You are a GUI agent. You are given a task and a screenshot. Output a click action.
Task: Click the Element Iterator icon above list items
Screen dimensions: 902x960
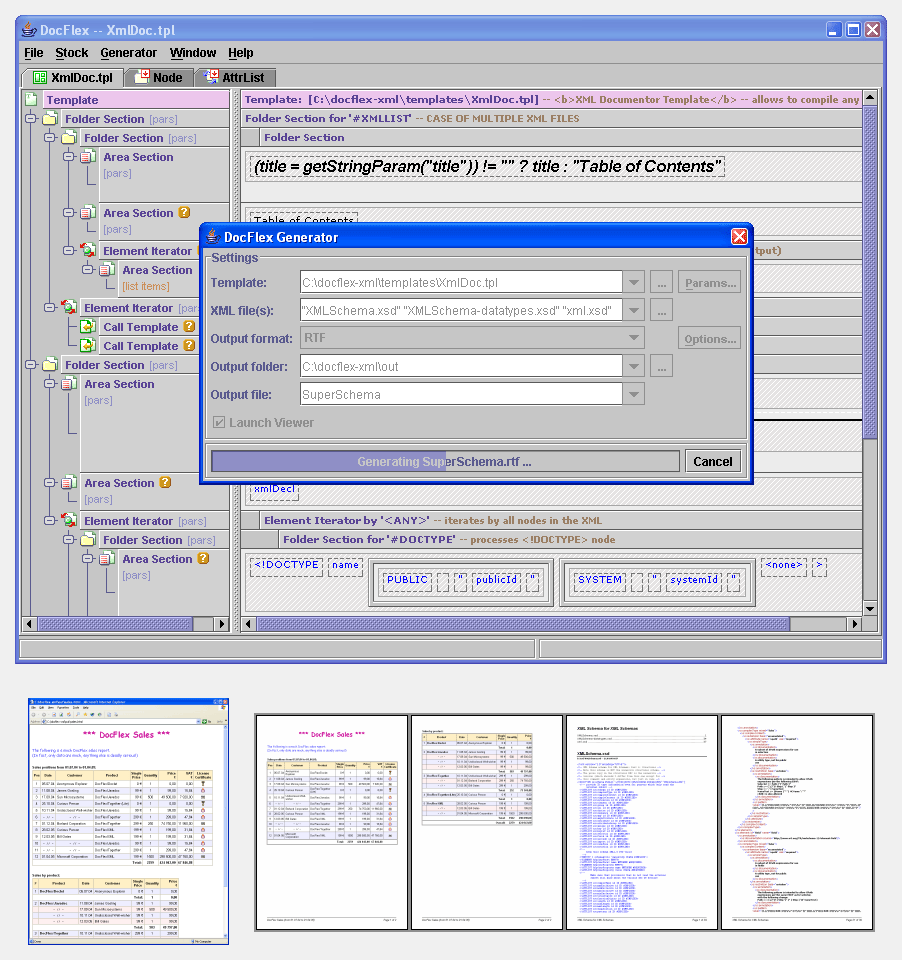88,250
